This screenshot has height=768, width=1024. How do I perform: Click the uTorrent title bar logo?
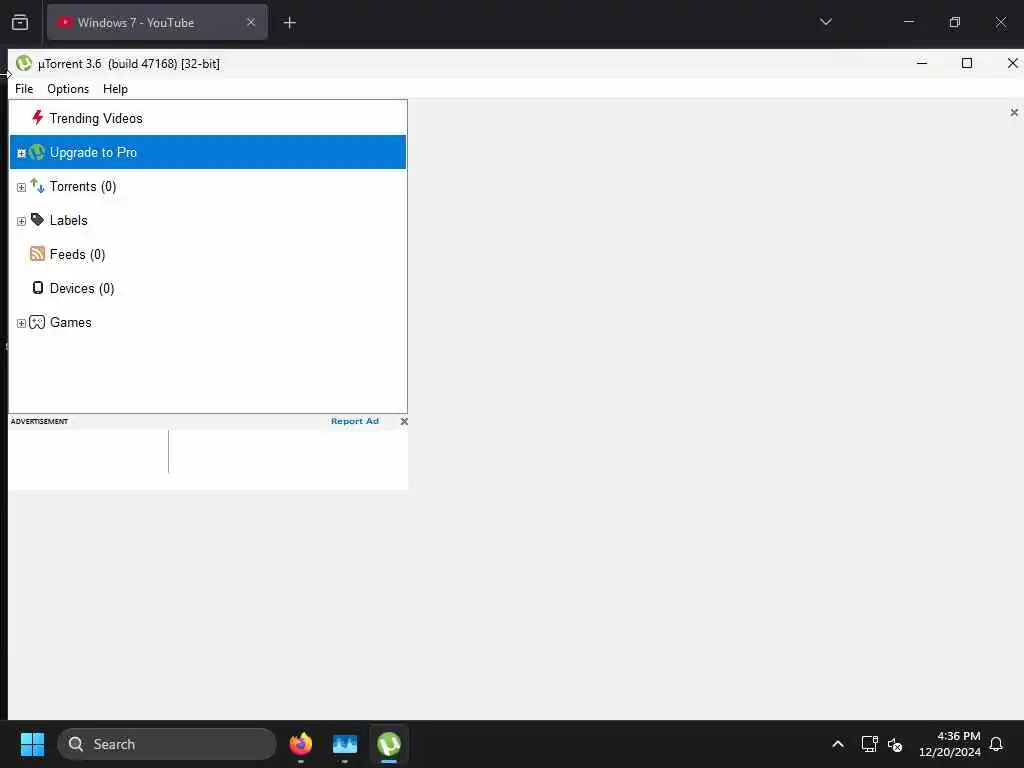coord(24,63)
